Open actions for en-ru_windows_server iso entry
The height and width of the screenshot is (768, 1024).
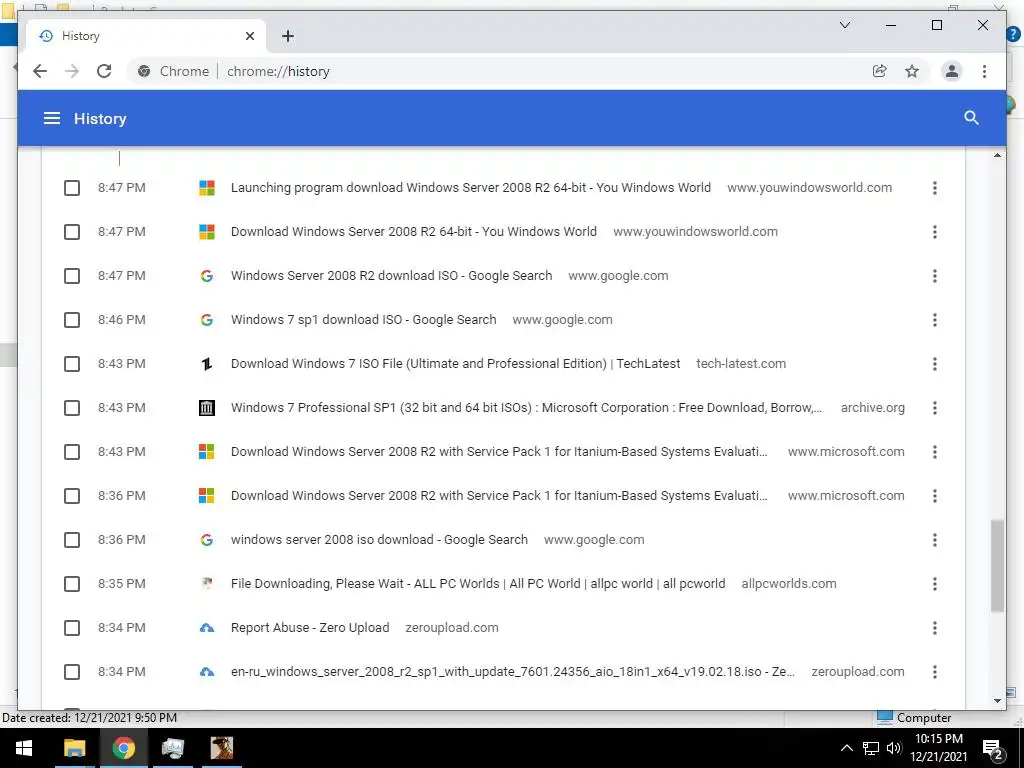coord(935,672)
